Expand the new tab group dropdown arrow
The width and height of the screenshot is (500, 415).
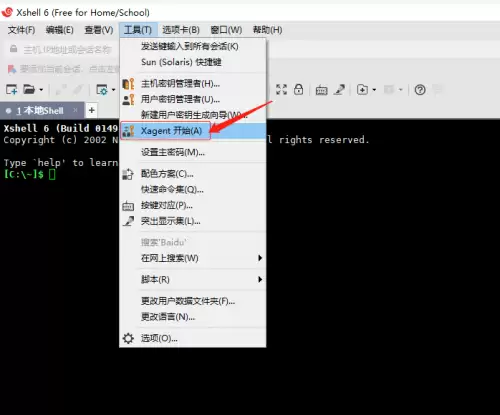pyautogui.click(x=374, y=90)
